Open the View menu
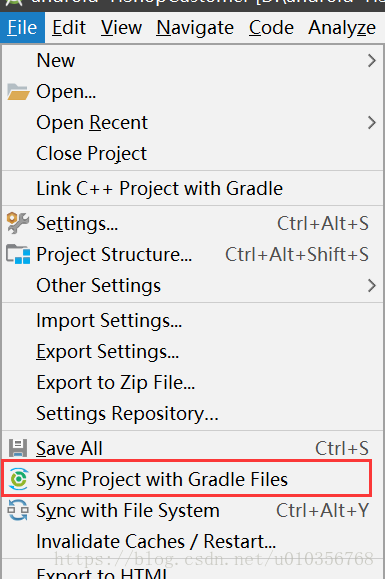Viewport: 385px width, 579px height. 121,28
